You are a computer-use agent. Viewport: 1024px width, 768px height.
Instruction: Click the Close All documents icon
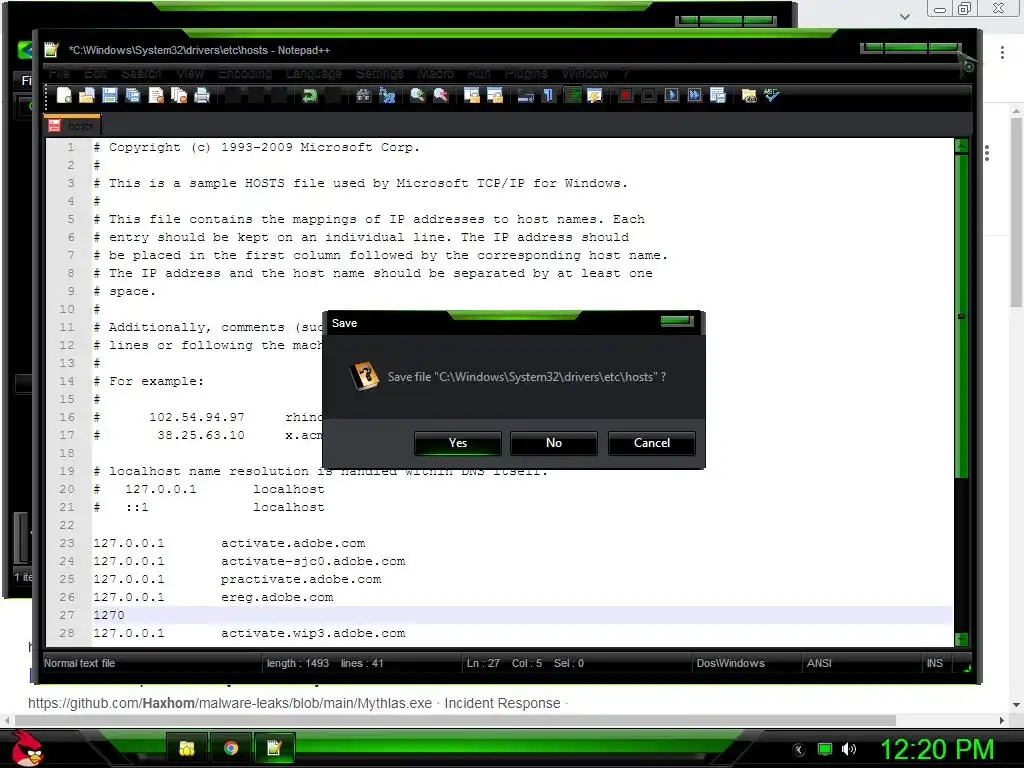click(179, 95)
